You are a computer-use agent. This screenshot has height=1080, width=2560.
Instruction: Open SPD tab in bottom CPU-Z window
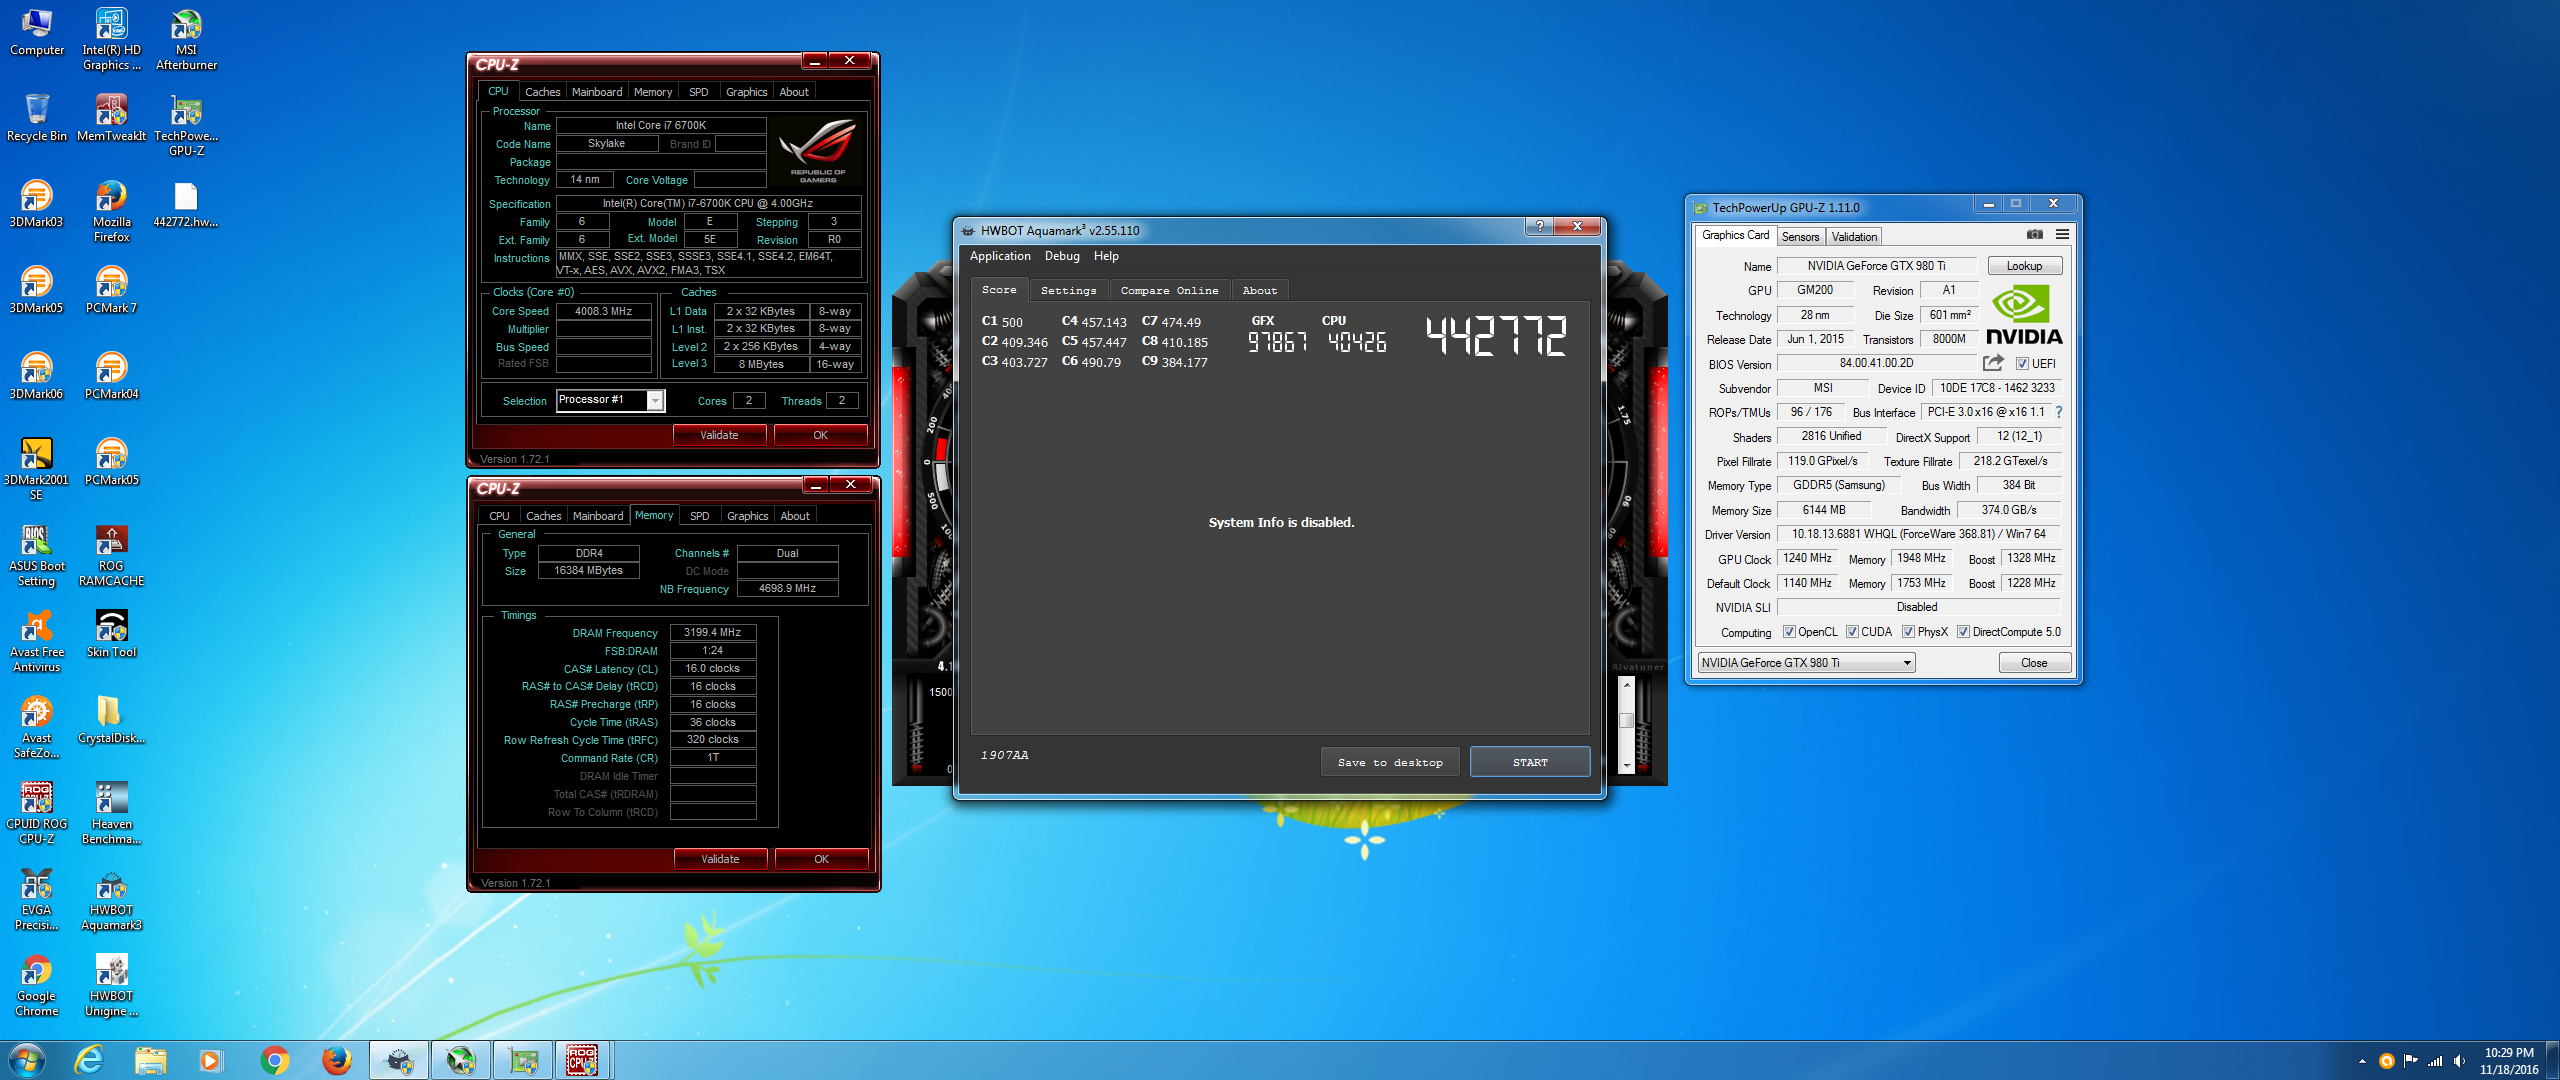point(700,516)
